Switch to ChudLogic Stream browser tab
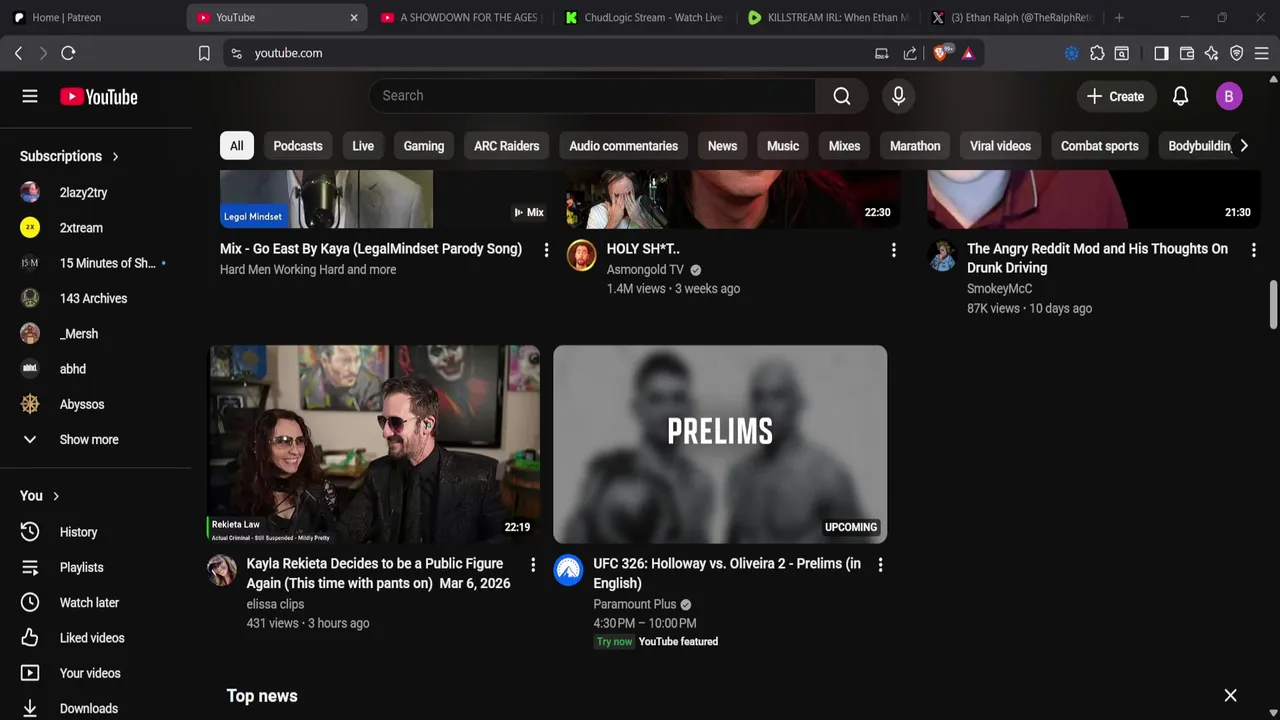 [x=645, y=17]
